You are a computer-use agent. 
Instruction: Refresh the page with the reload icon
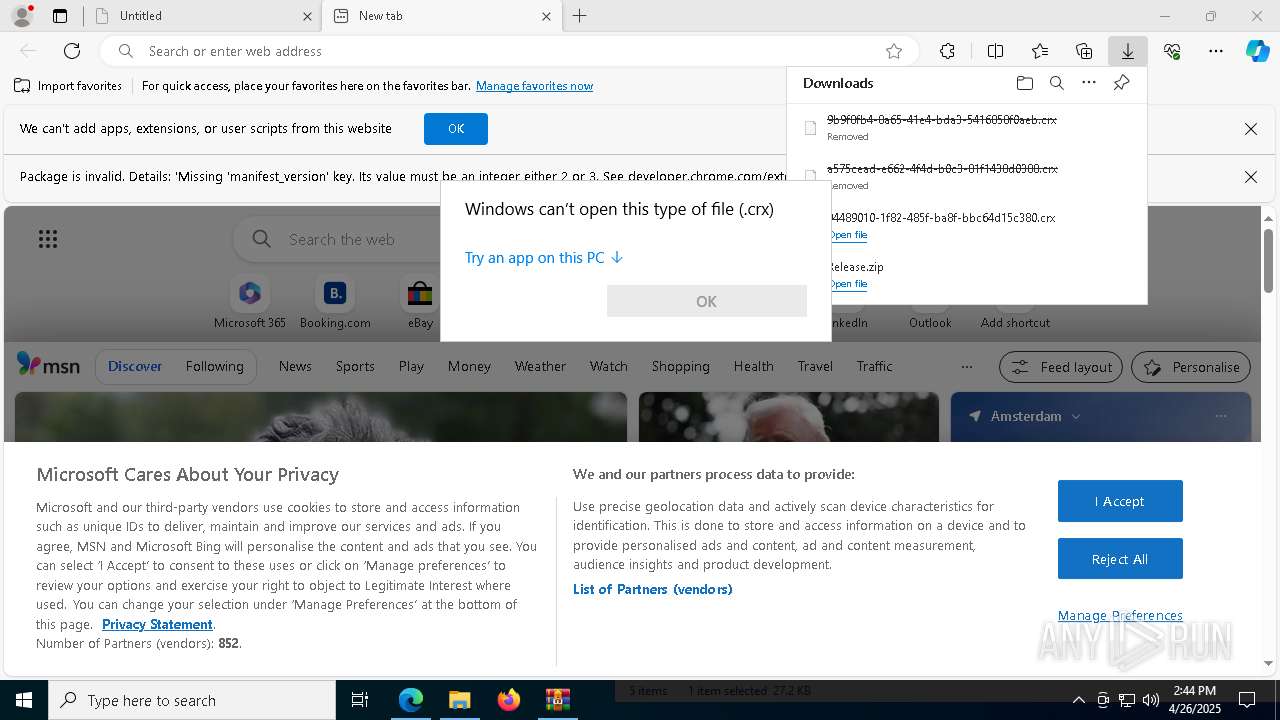(x=72, y=51)
